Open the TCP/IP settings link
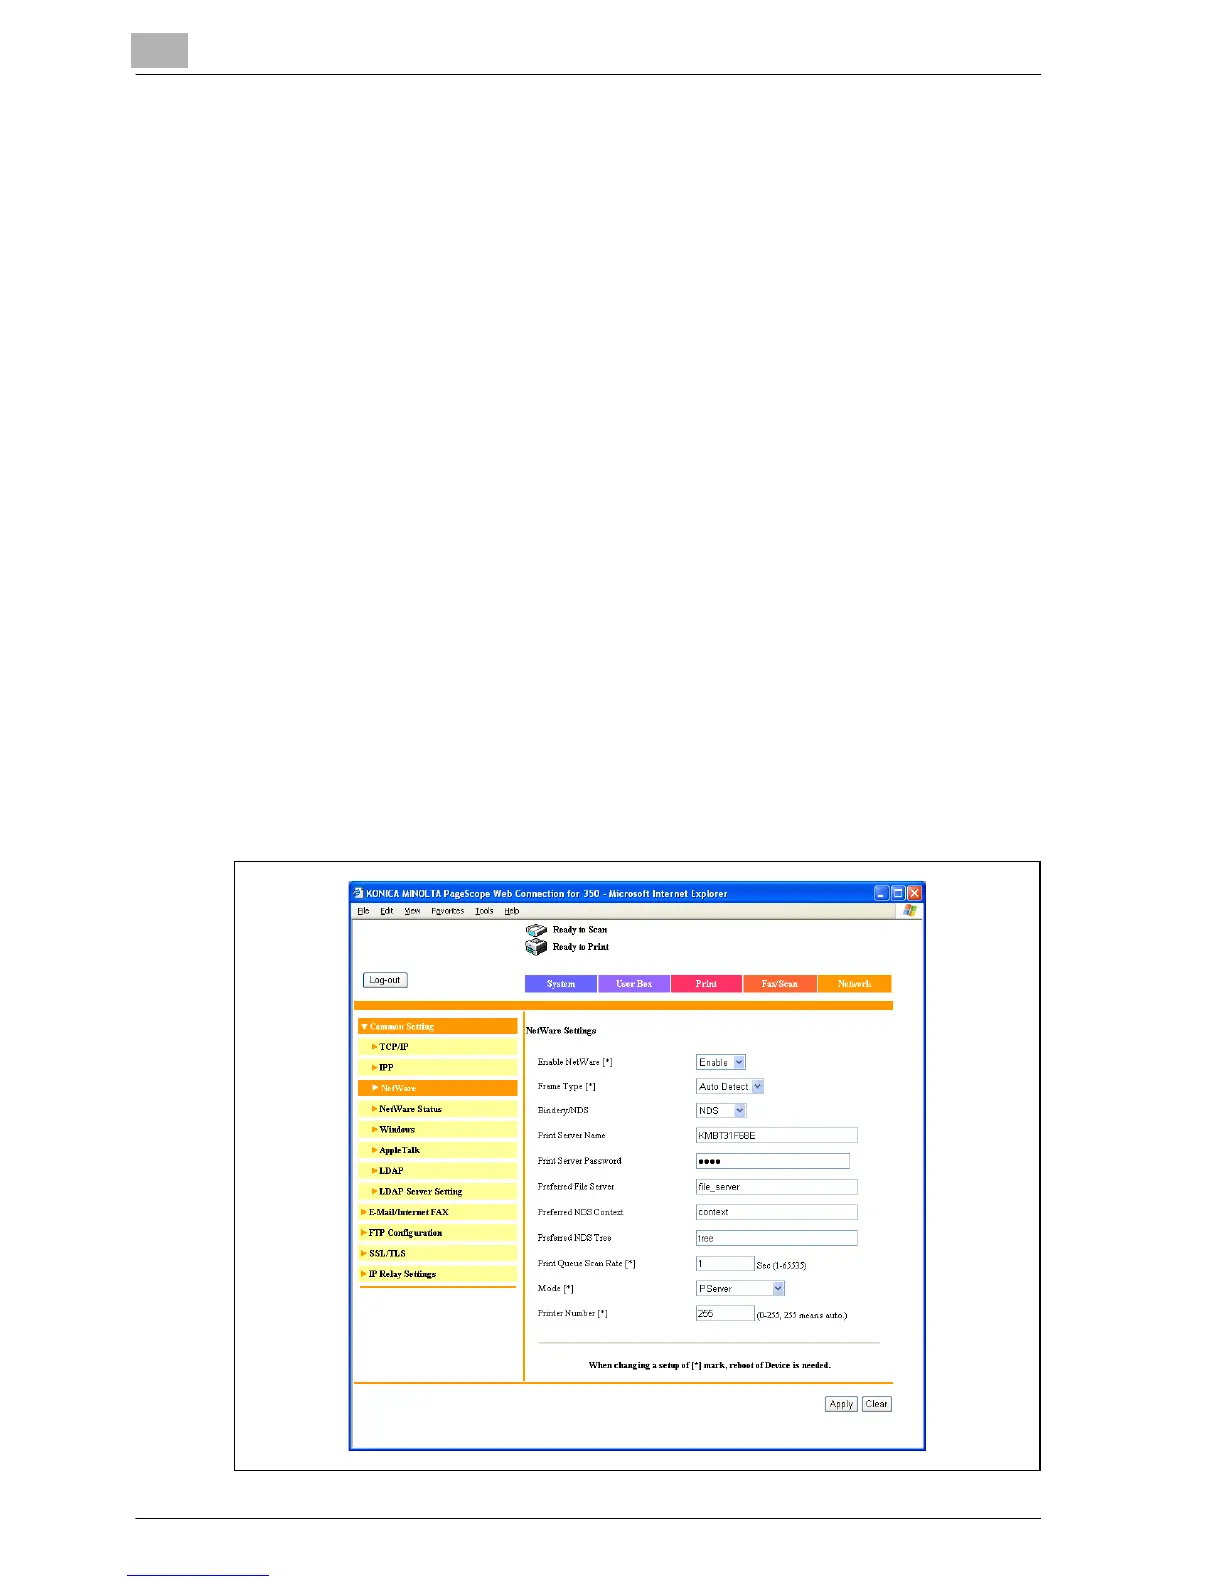Screen dimensions: 1224x1584 coord(438,1047)
